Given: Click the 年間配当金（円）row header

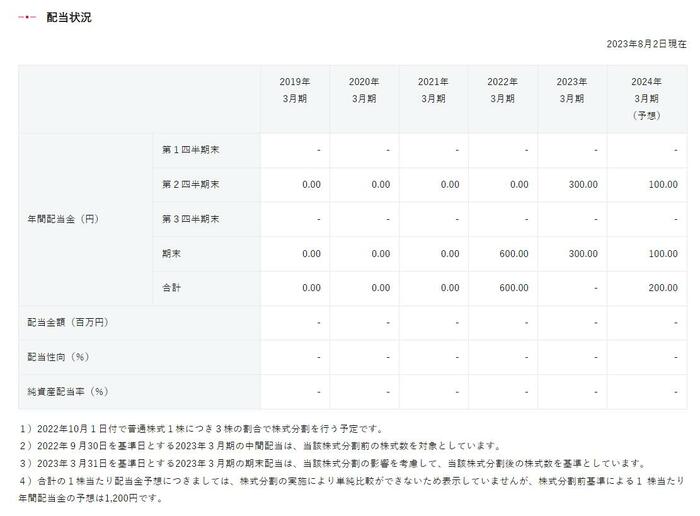Looking at the screenshot, I should (x=63, y=219).
